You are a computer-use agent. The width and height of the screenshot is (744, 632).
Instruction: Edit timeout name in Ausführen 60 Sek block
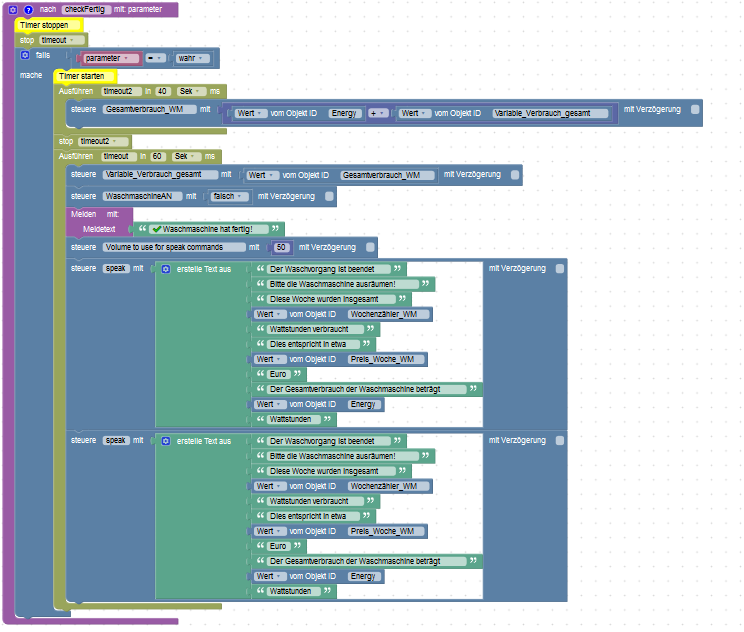coord(119,156)
